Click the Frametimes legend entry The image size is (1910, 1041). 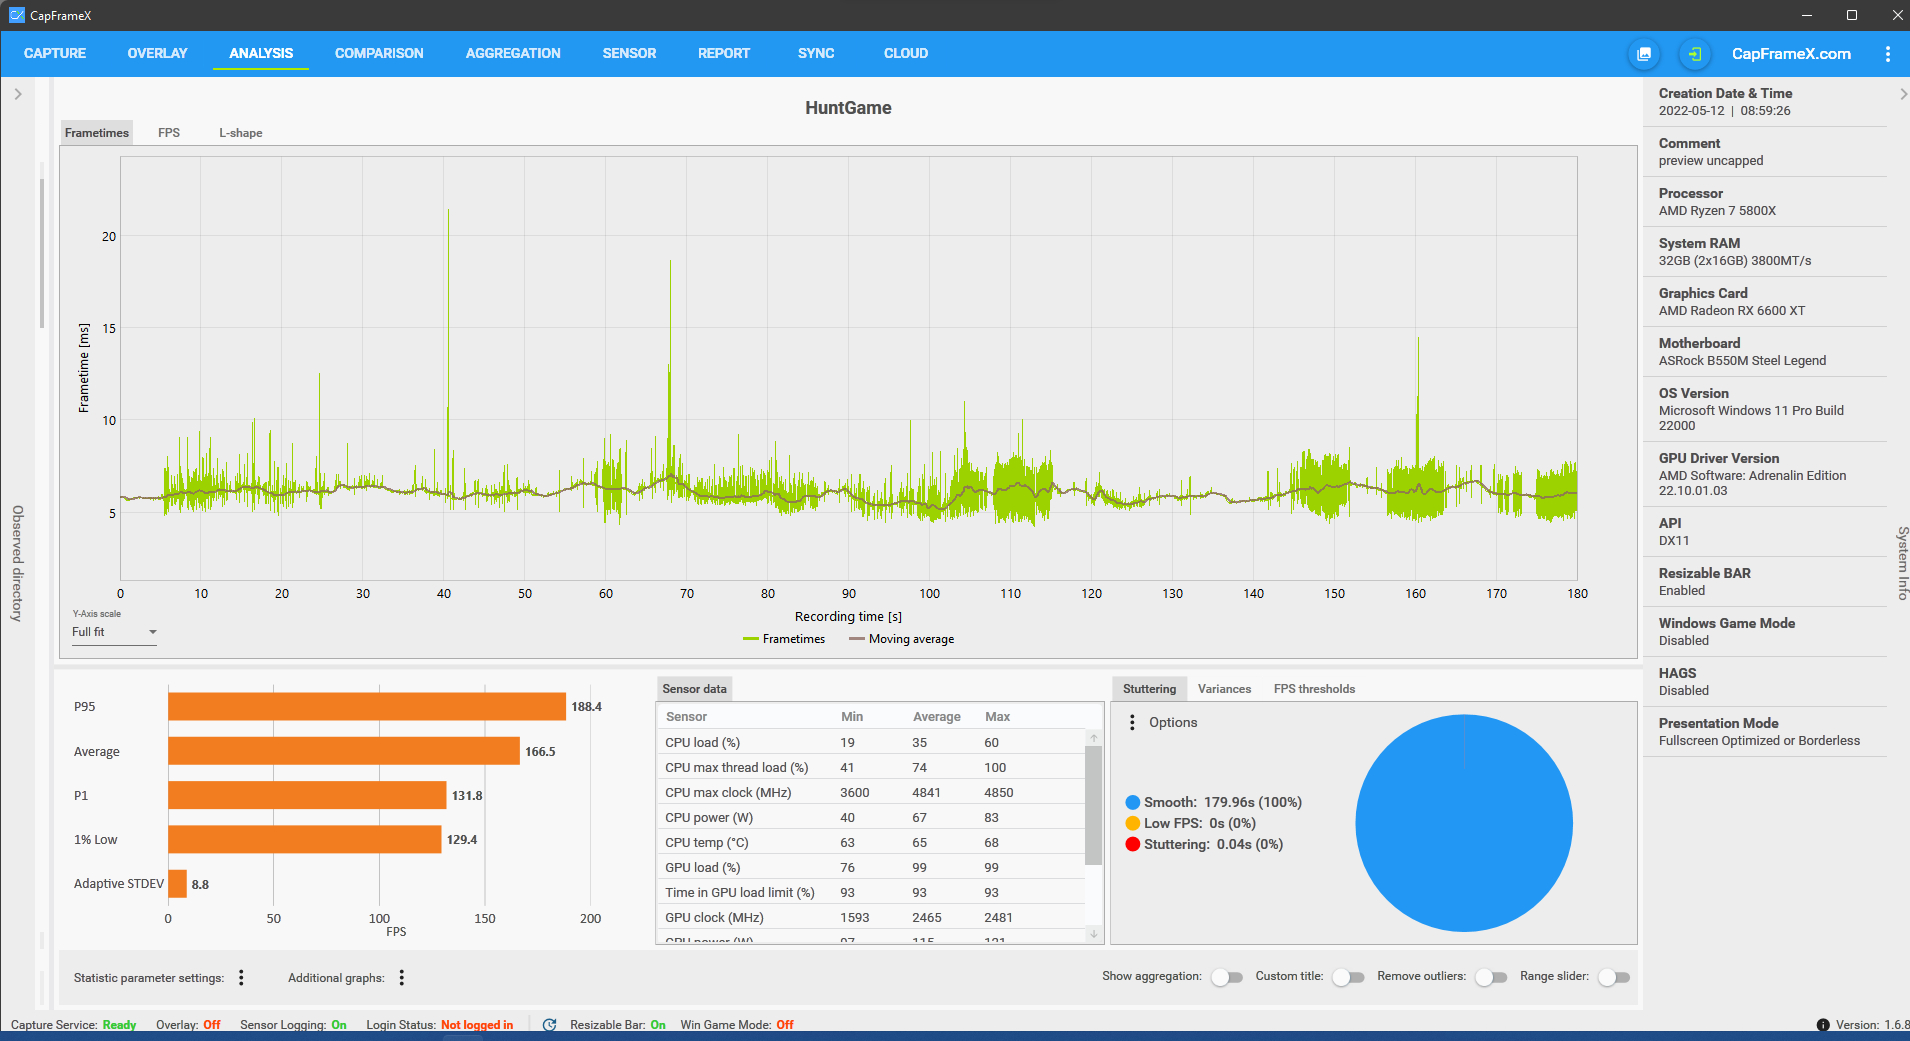click(x=785, y=639)
